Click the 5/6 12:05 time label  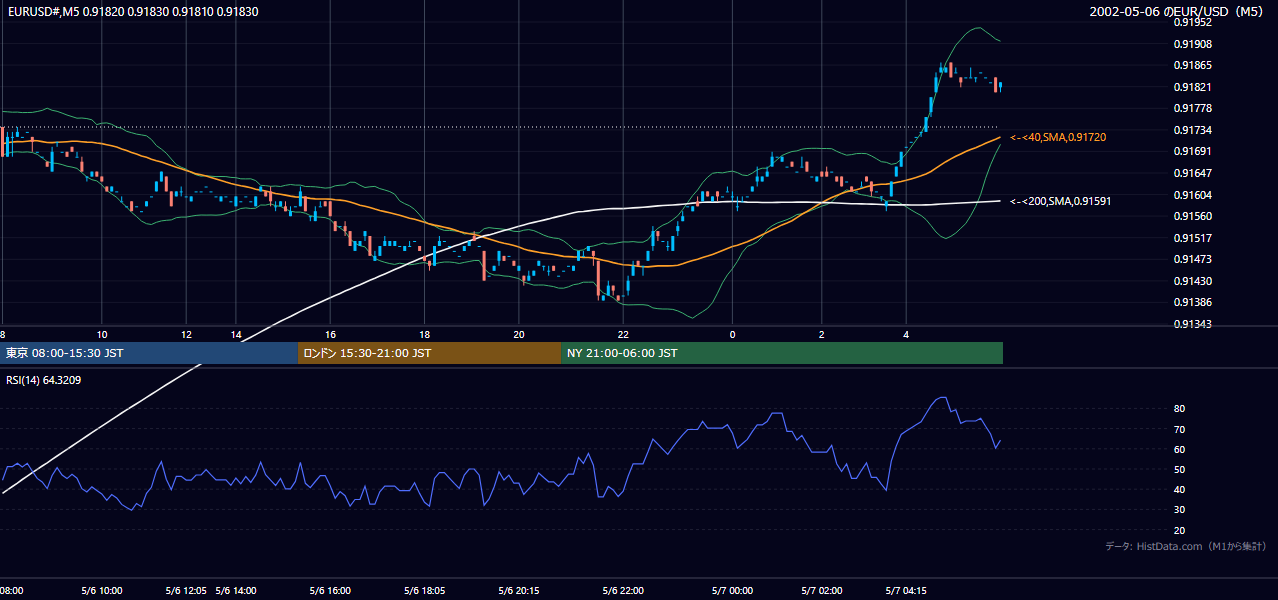tap(186, 591)
